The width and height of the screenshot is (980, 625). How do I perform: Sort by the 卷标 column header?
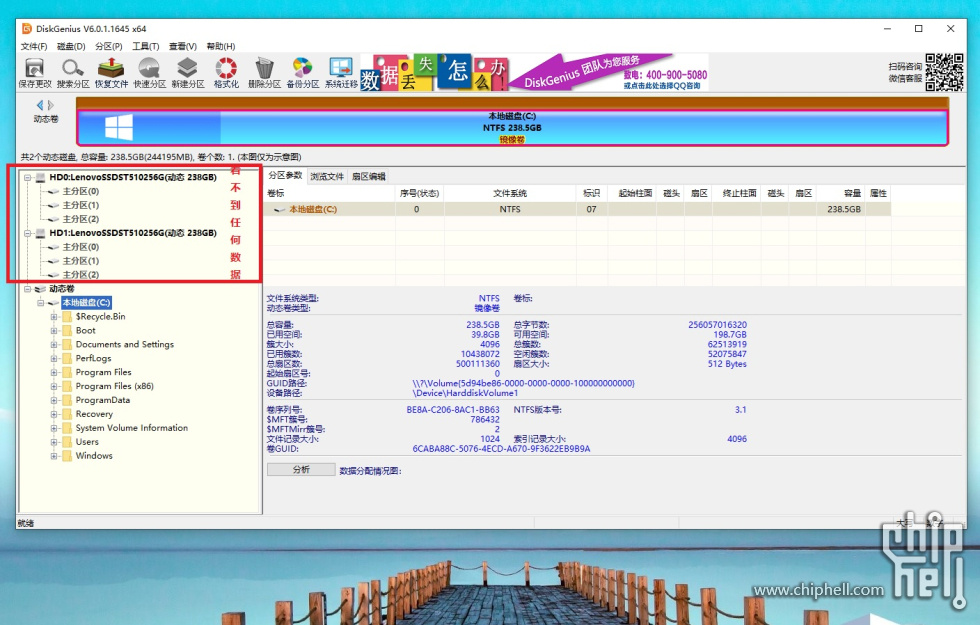[330, 193]
